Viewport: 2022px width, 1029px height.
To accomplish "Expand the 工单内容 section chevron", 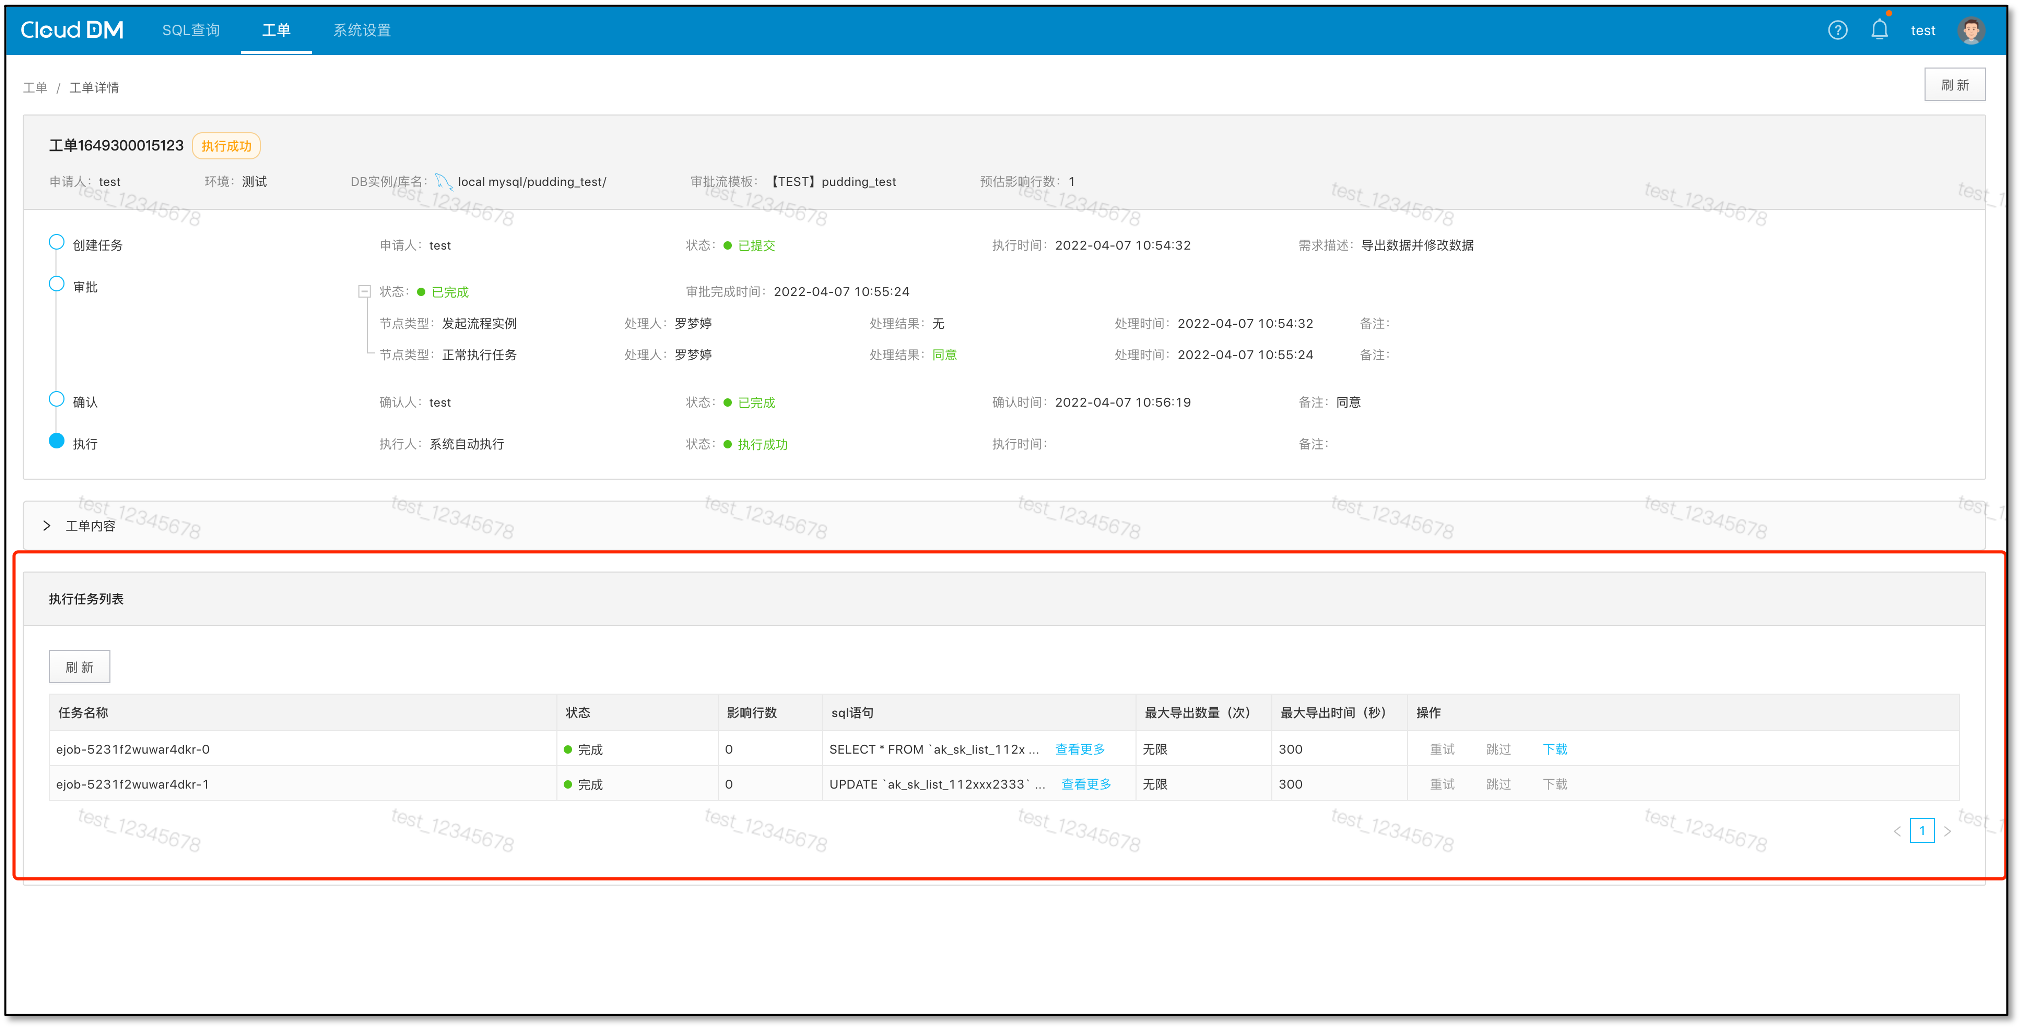I will click(x=47, y=526).
